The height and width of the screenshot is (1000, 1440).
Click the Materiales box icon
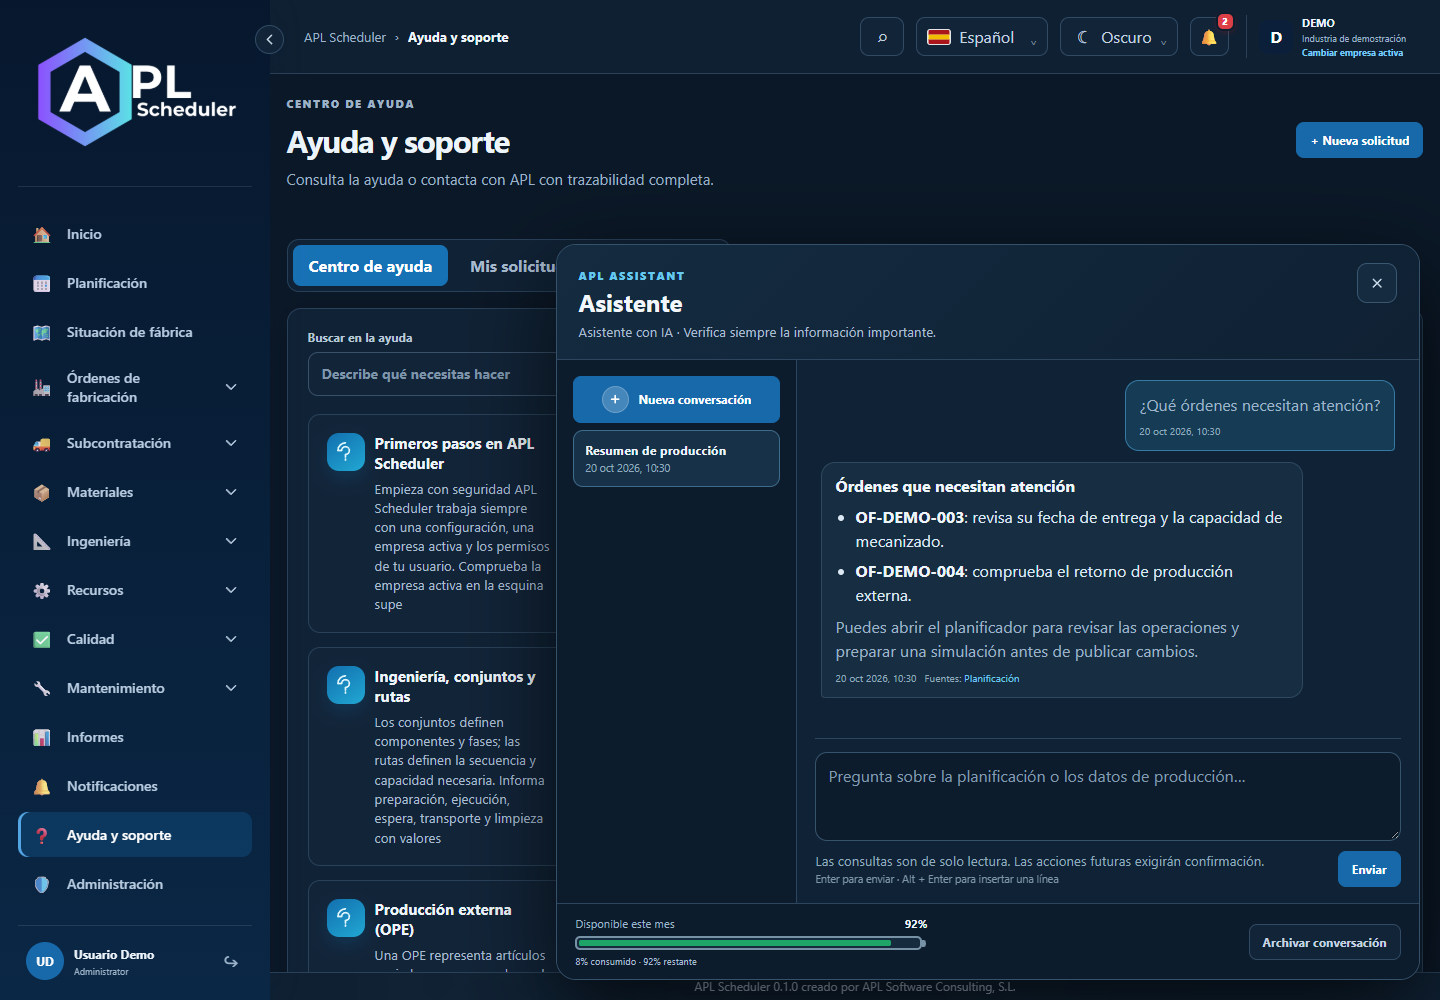(x=42, y=492)
